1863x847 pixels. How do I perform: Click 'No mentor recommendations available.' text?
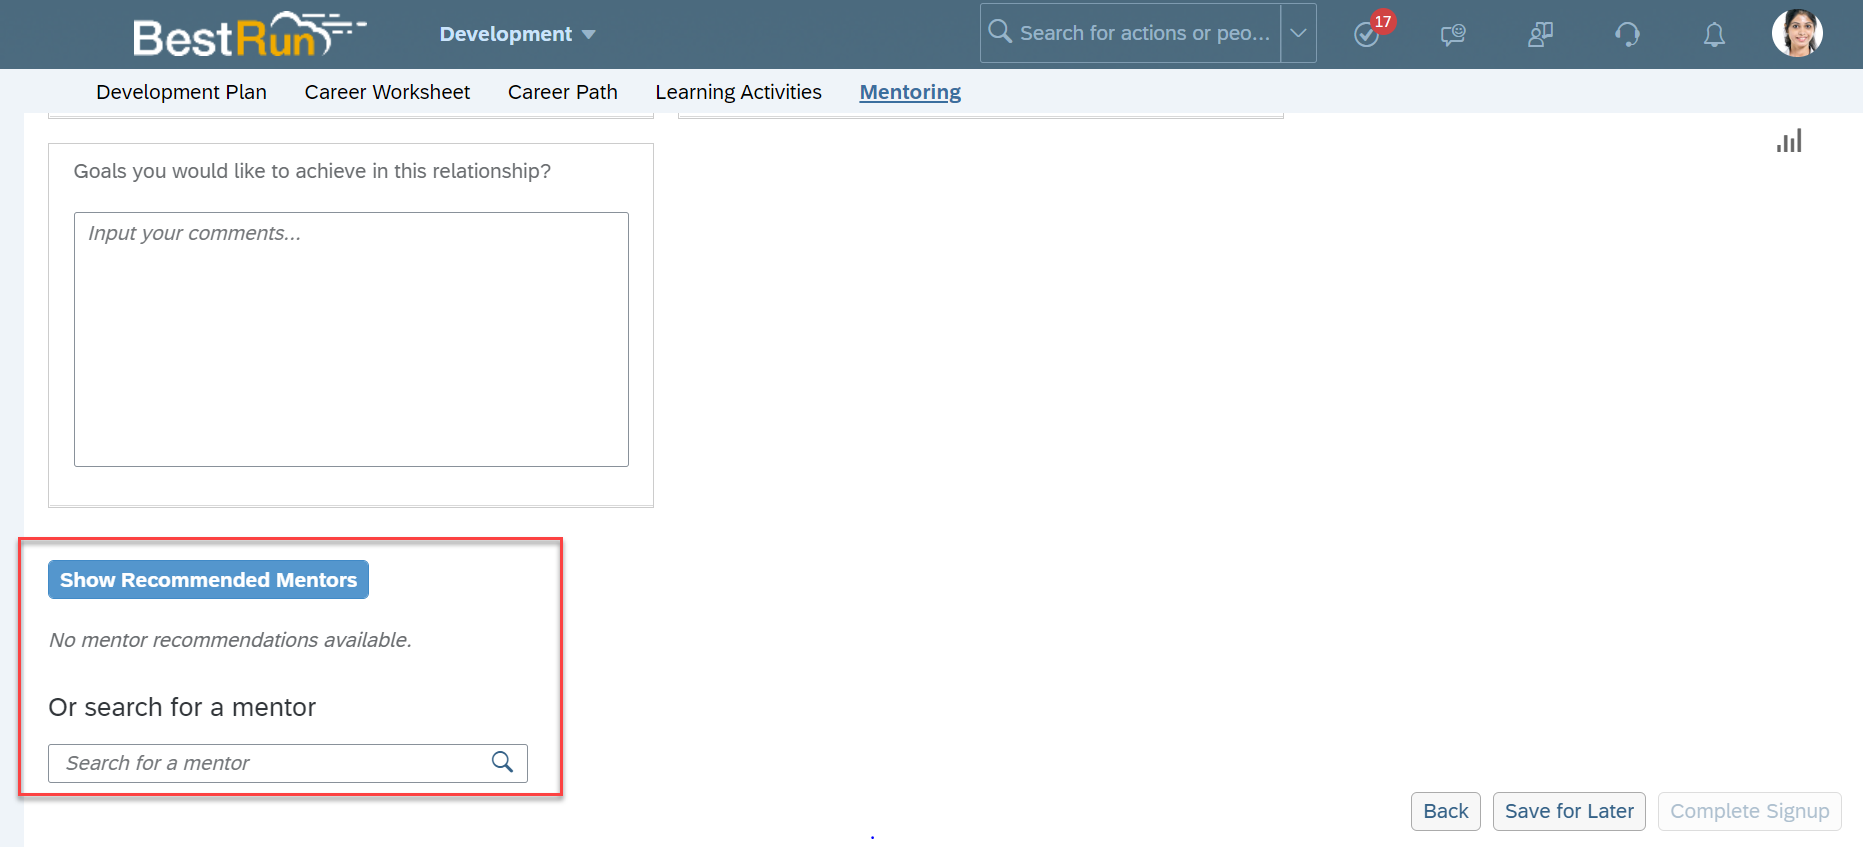tap(230, 640)
